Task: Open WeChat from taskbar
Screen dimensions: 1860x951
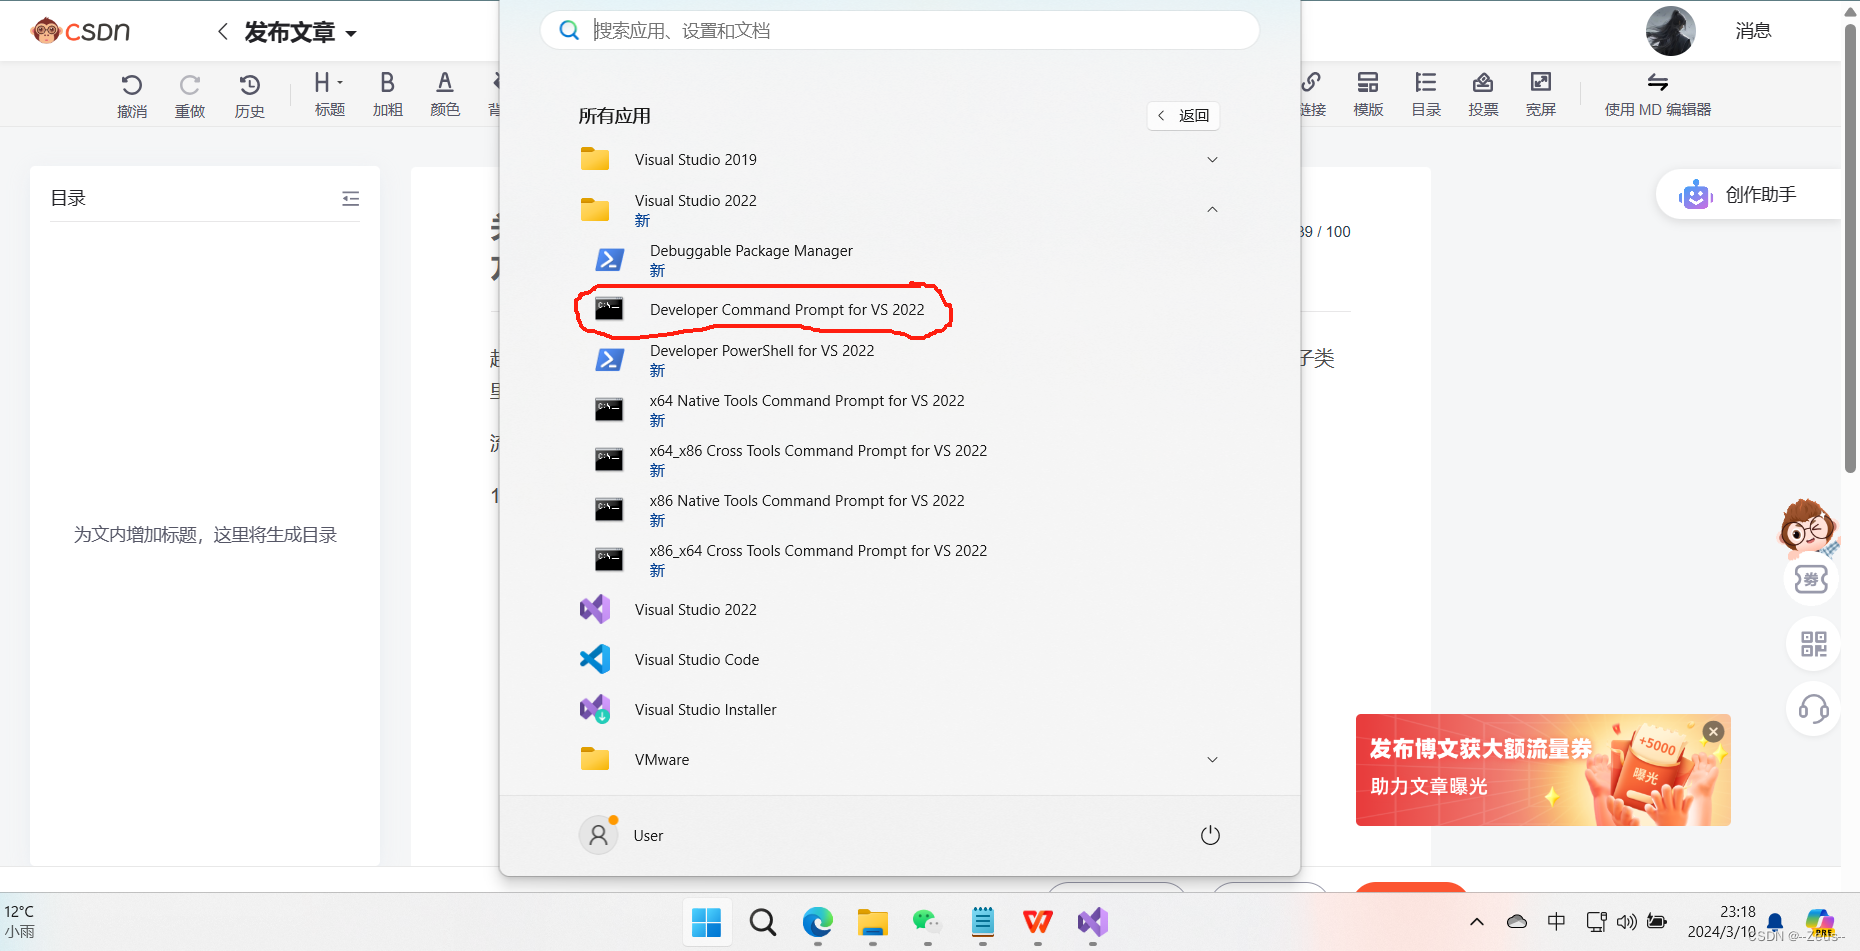Action: click(x=927, y=922)
